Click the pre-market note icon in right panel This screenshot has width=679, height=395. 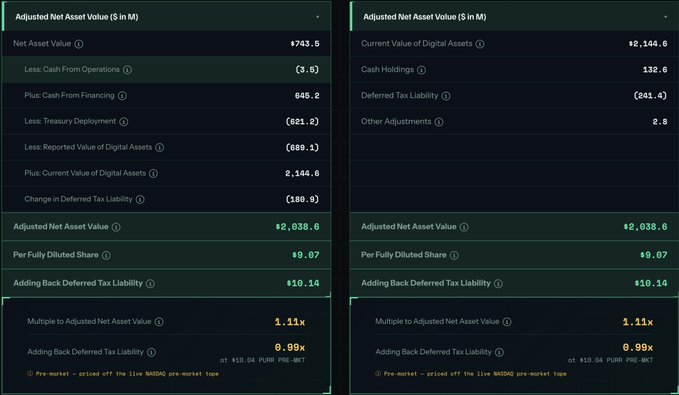tap(378, 374)
